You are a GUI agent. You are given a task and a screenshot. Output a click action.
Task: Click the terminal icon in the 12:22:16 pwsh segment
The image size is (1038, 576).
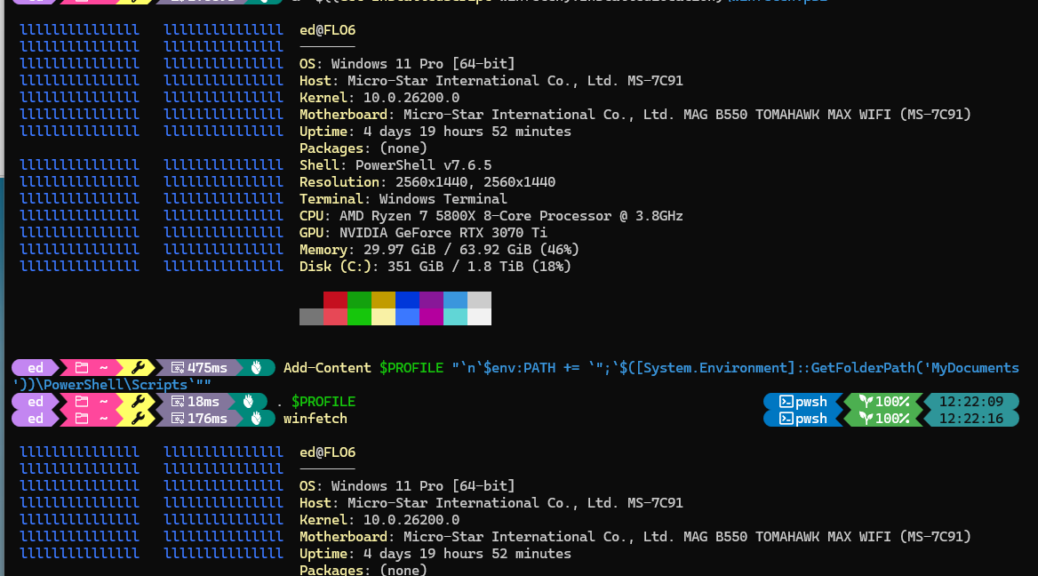786,418
